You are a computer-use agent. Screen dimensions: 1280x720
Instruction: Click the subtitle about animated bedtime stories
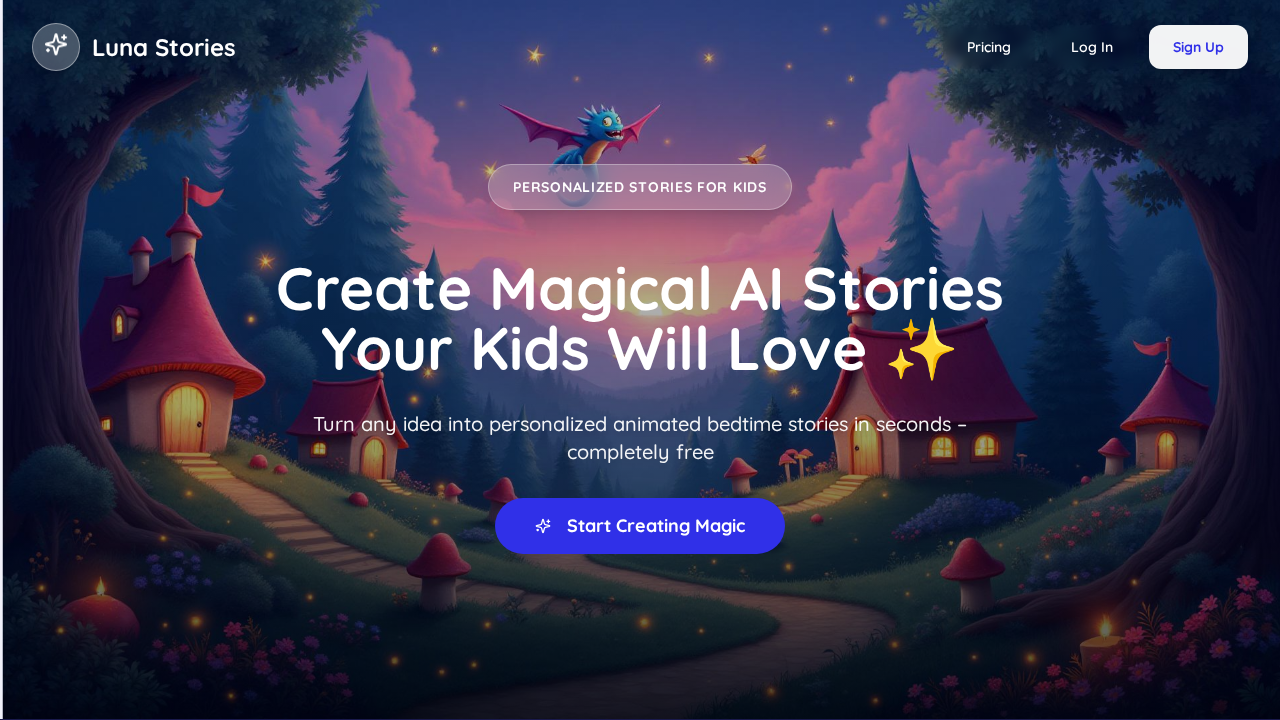(640, 438)
